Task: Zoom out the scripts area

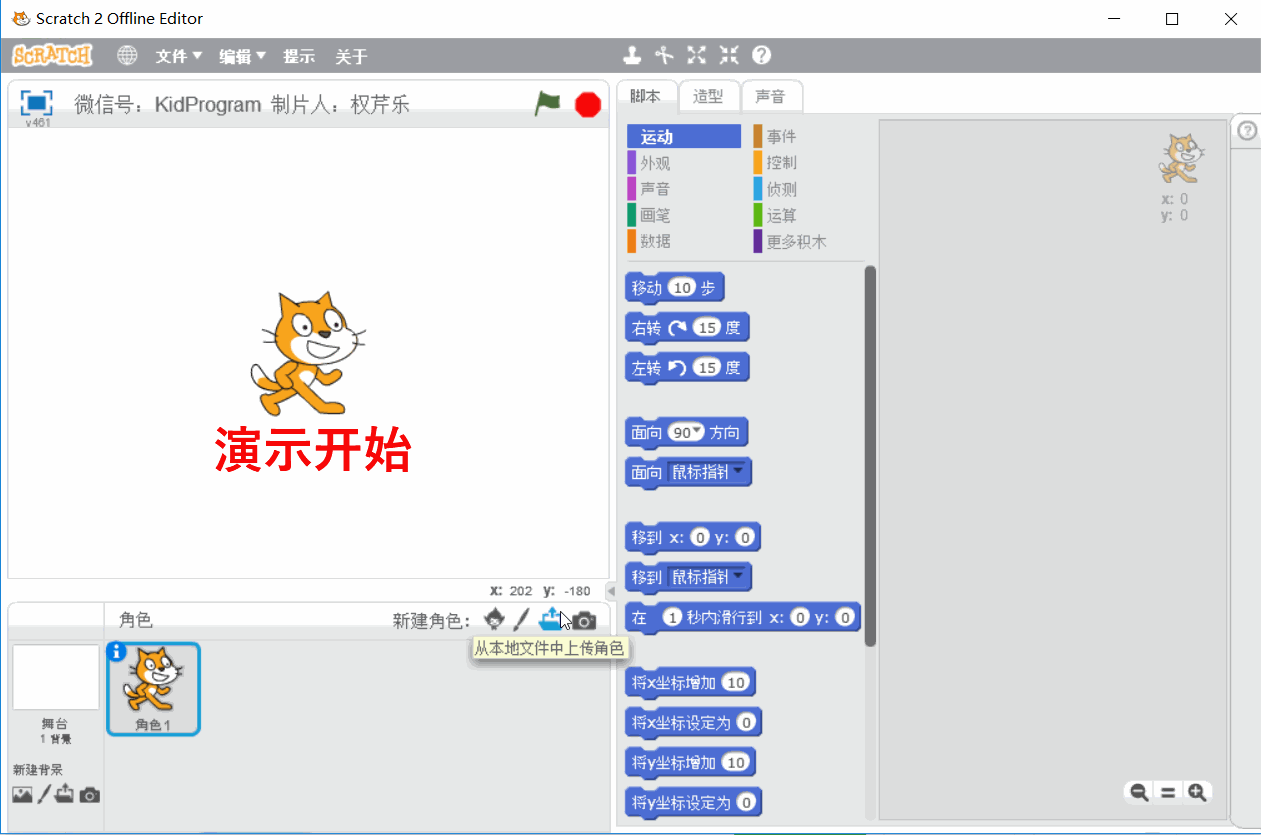Action: (1139, 792)
